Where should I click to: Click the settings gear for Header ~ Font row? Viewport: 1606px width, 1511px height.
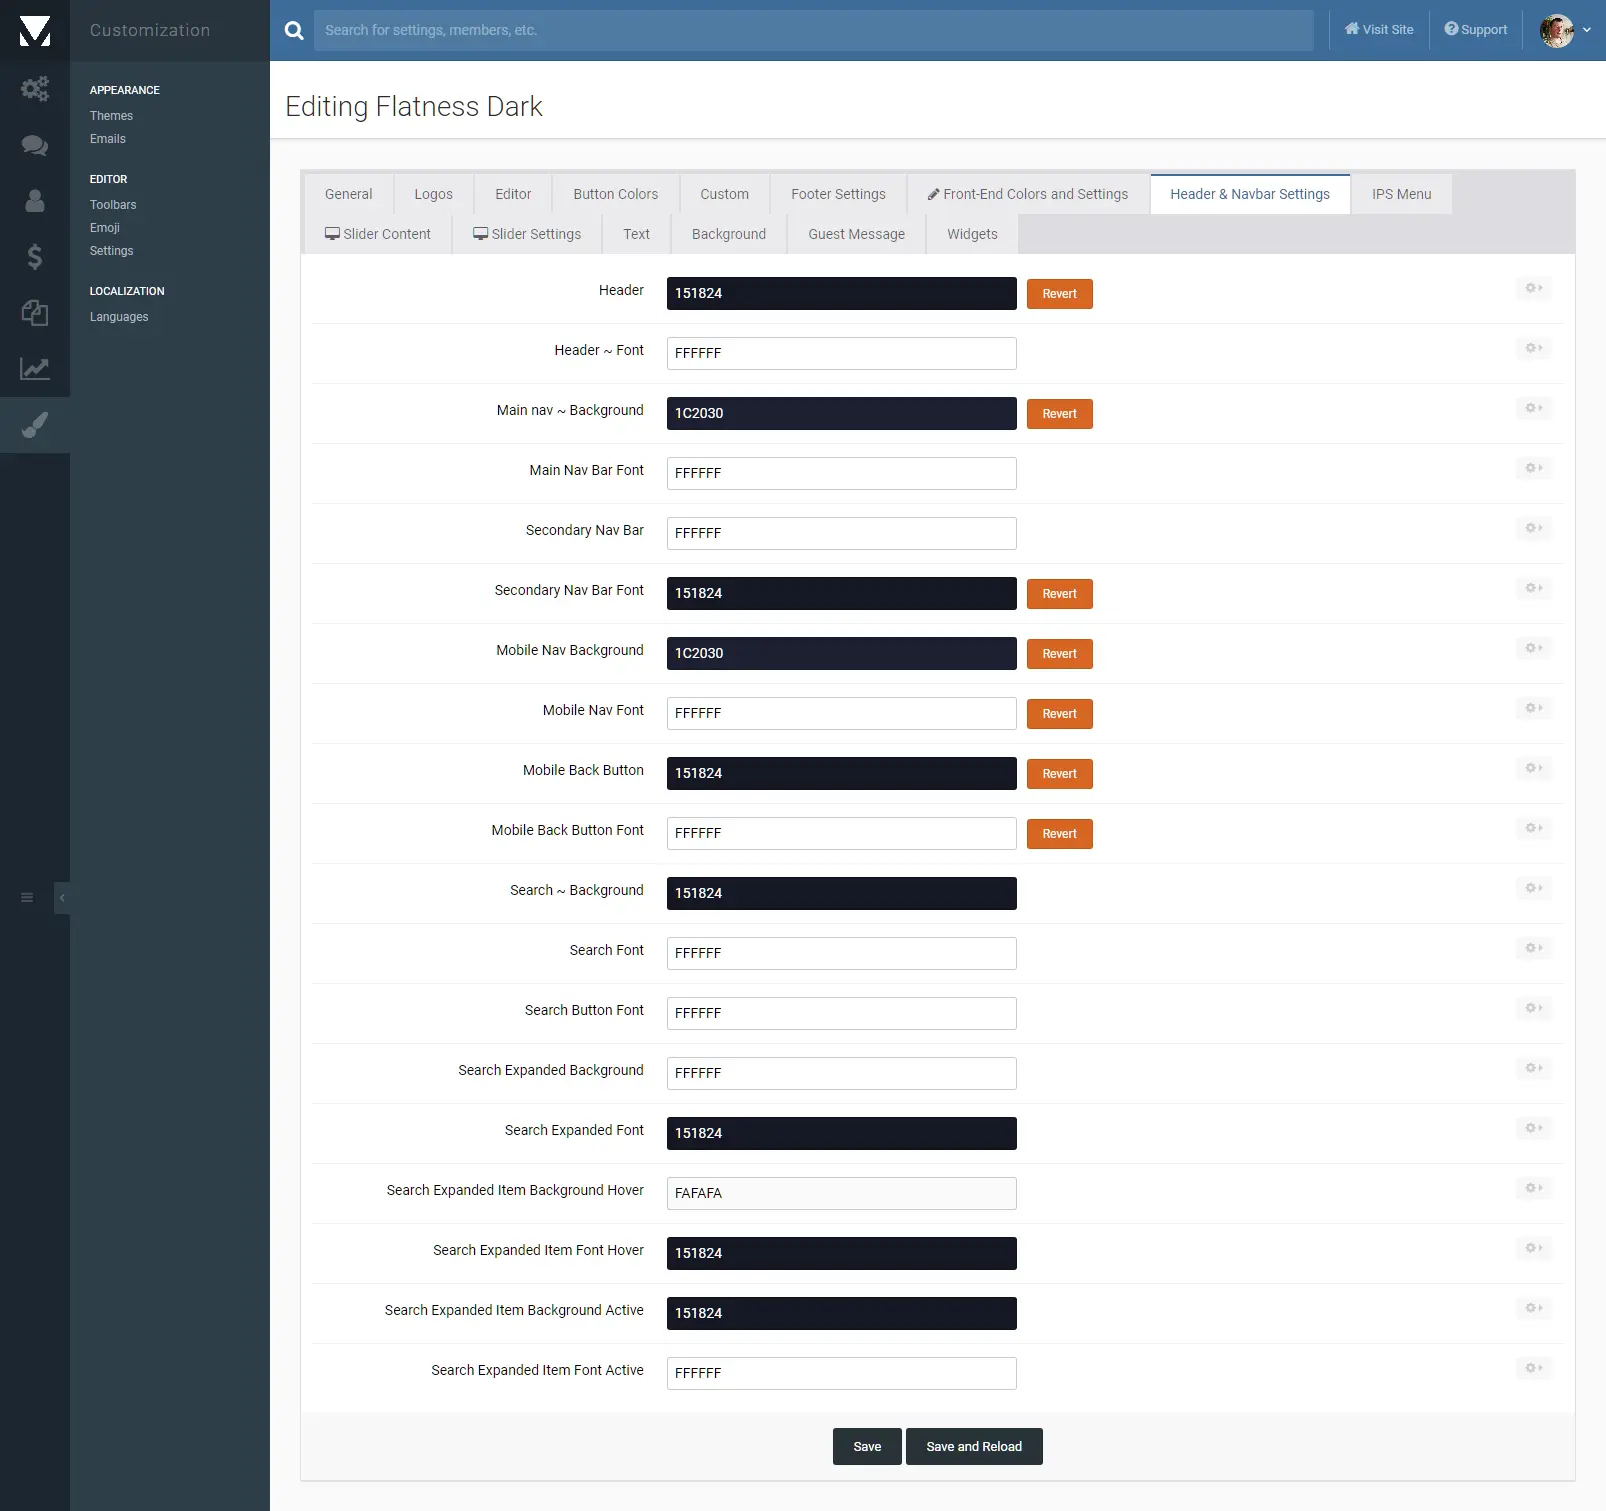(x=1534, y=348)
